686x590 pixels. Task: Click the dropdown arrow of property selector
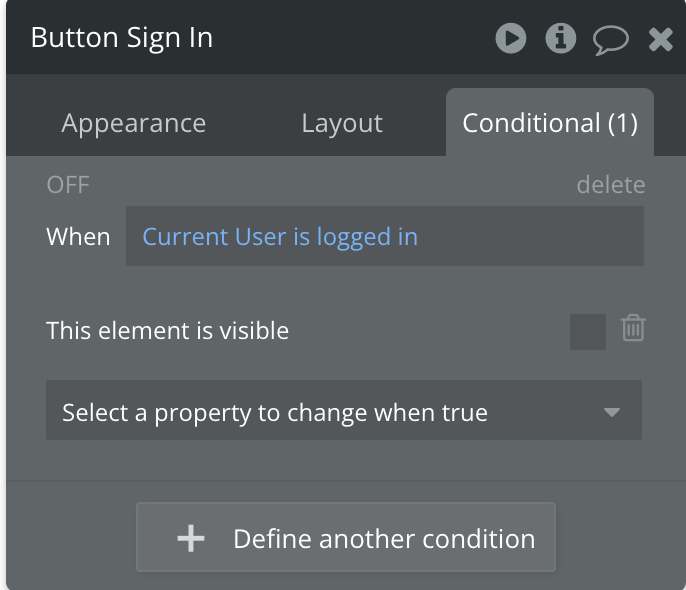pos(611,412)
